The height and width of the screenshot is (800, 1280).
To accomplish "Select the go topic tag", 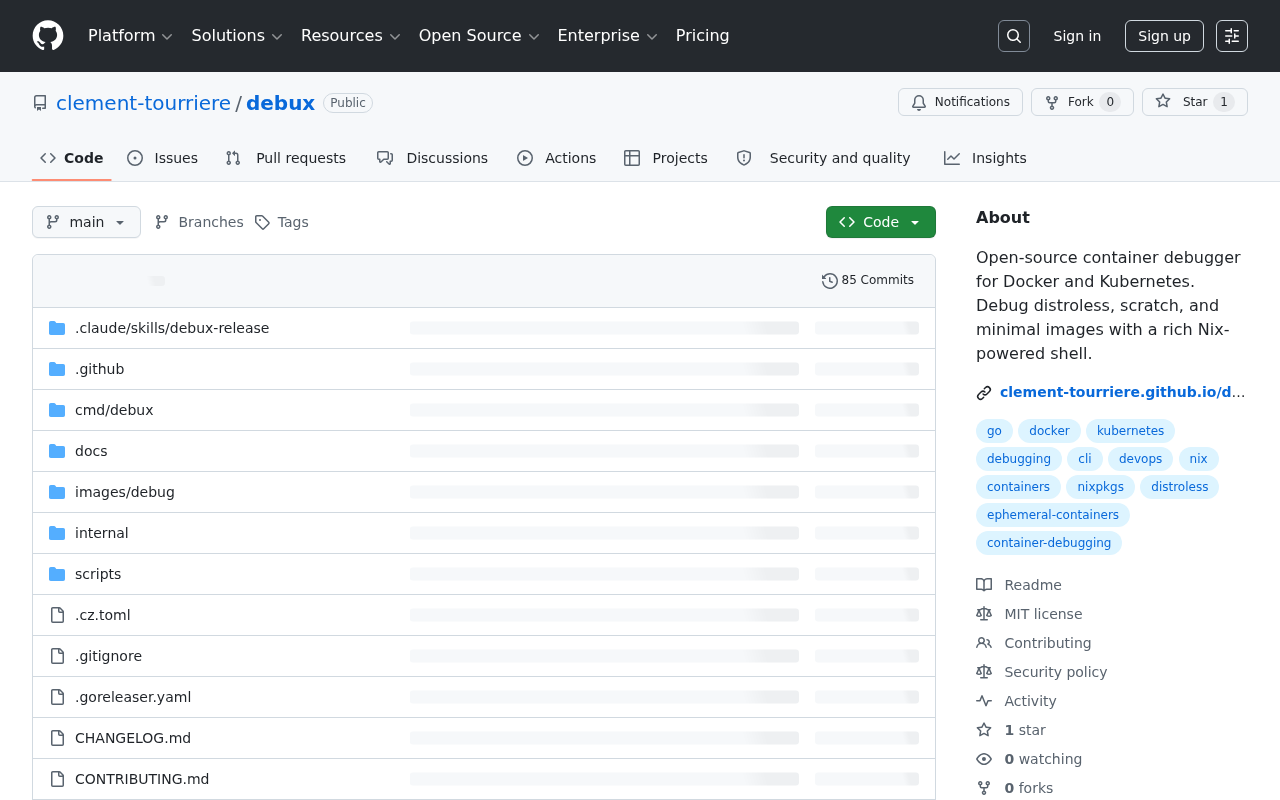I will (994, 431).
